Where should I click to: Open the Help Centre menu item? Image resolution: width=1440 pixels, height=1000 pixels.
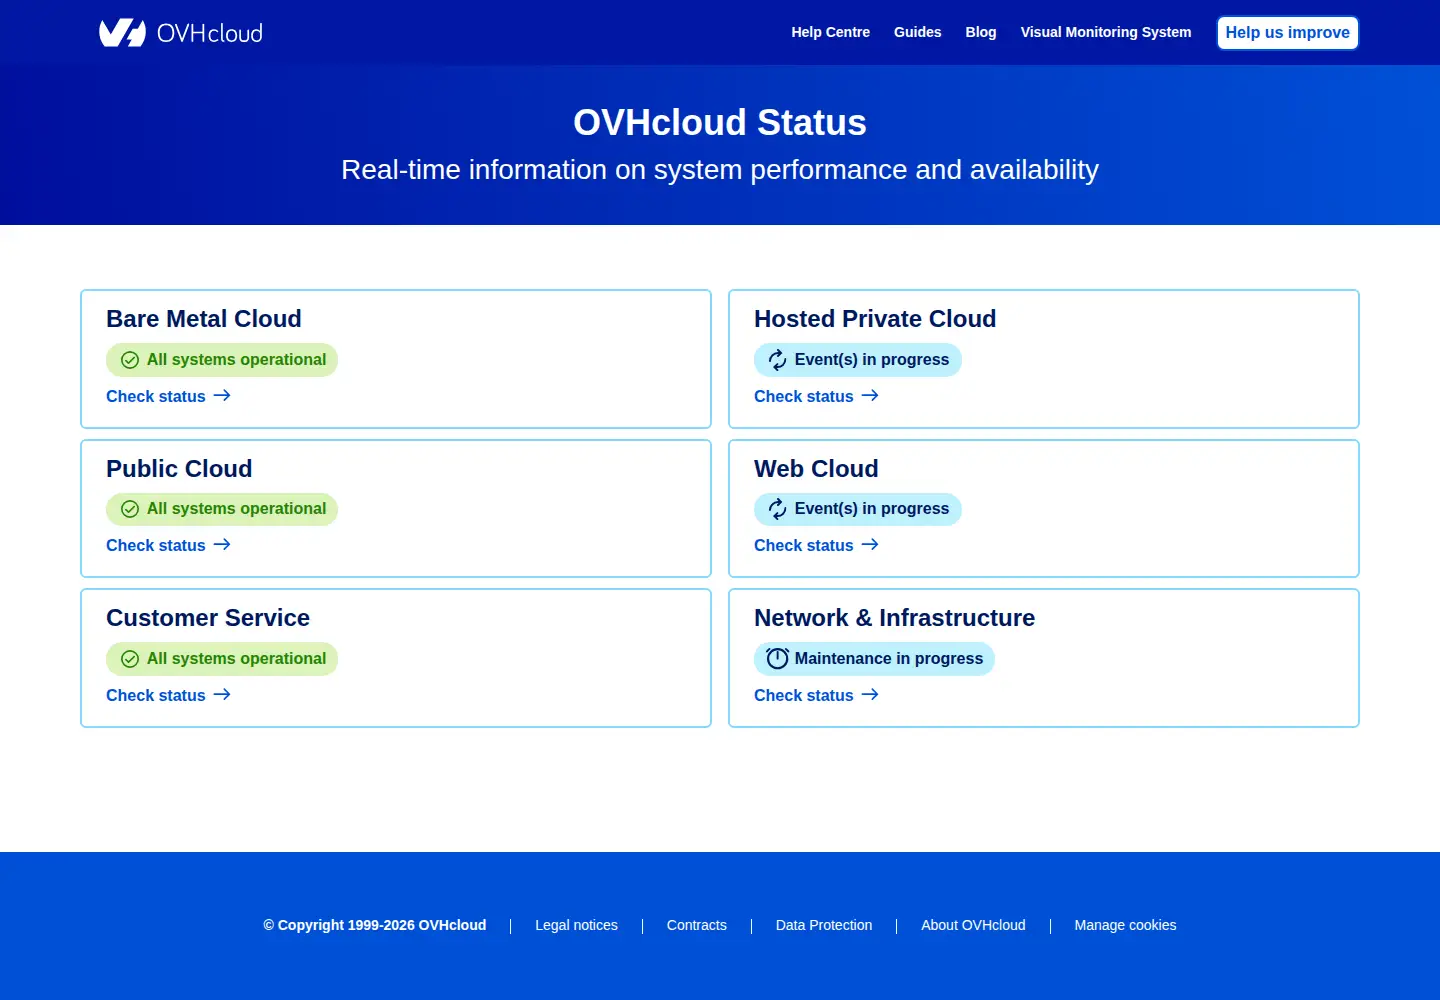tap(831, 32)
